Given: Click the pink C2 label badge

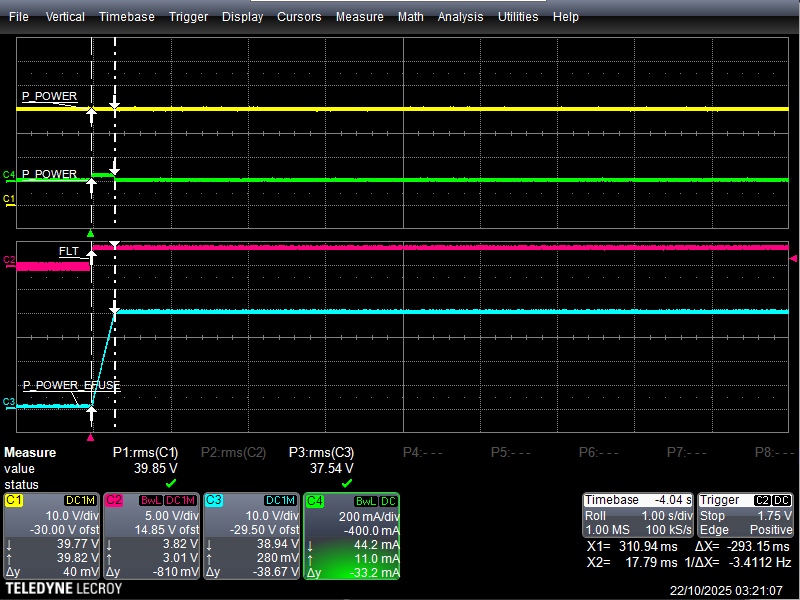Looking at the screenshot, I should click(114, 500).
